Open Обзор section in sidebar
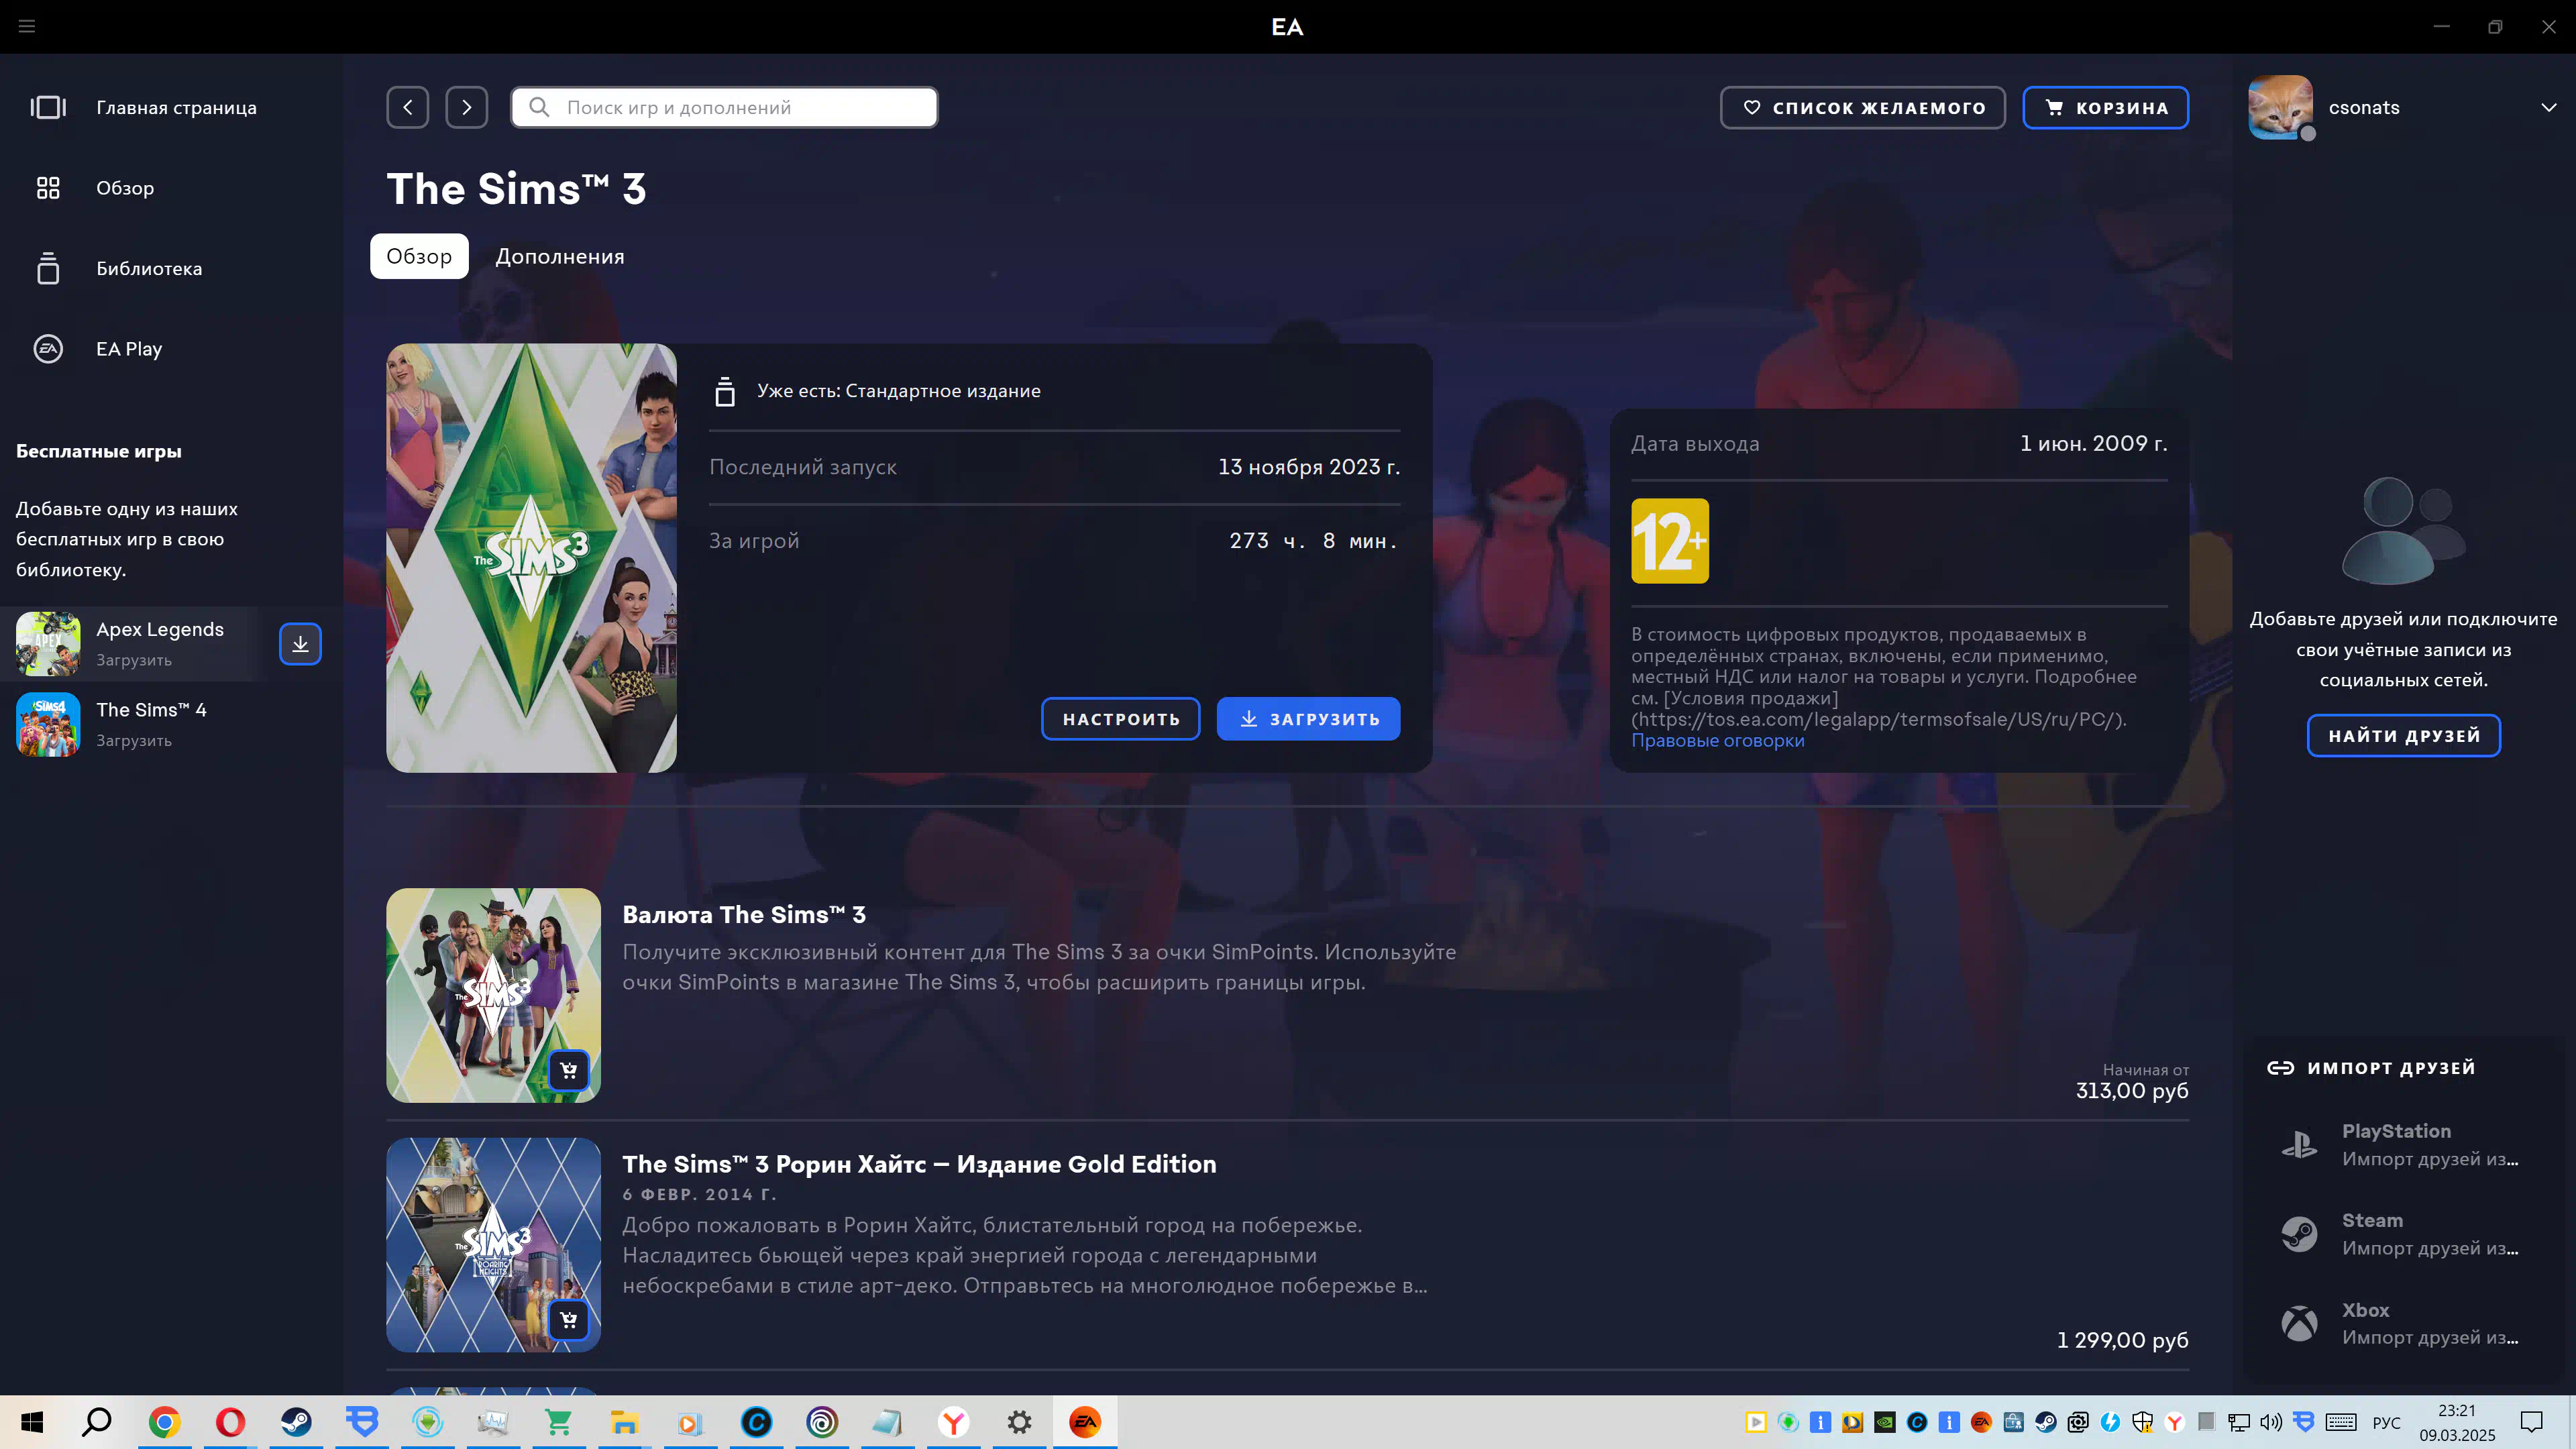2576x1449 pixels. [x=171, y=188]
